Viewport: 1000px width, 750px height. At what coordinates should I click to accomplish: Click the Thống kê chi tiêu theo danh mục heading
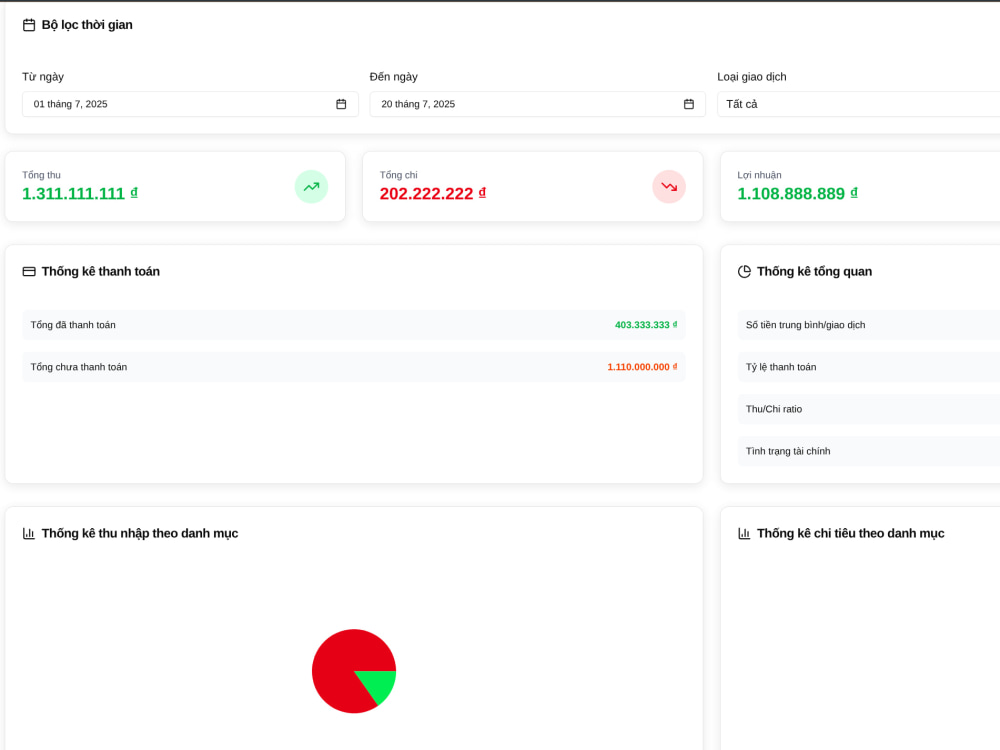pyautogui.click(x=850, y=533)
